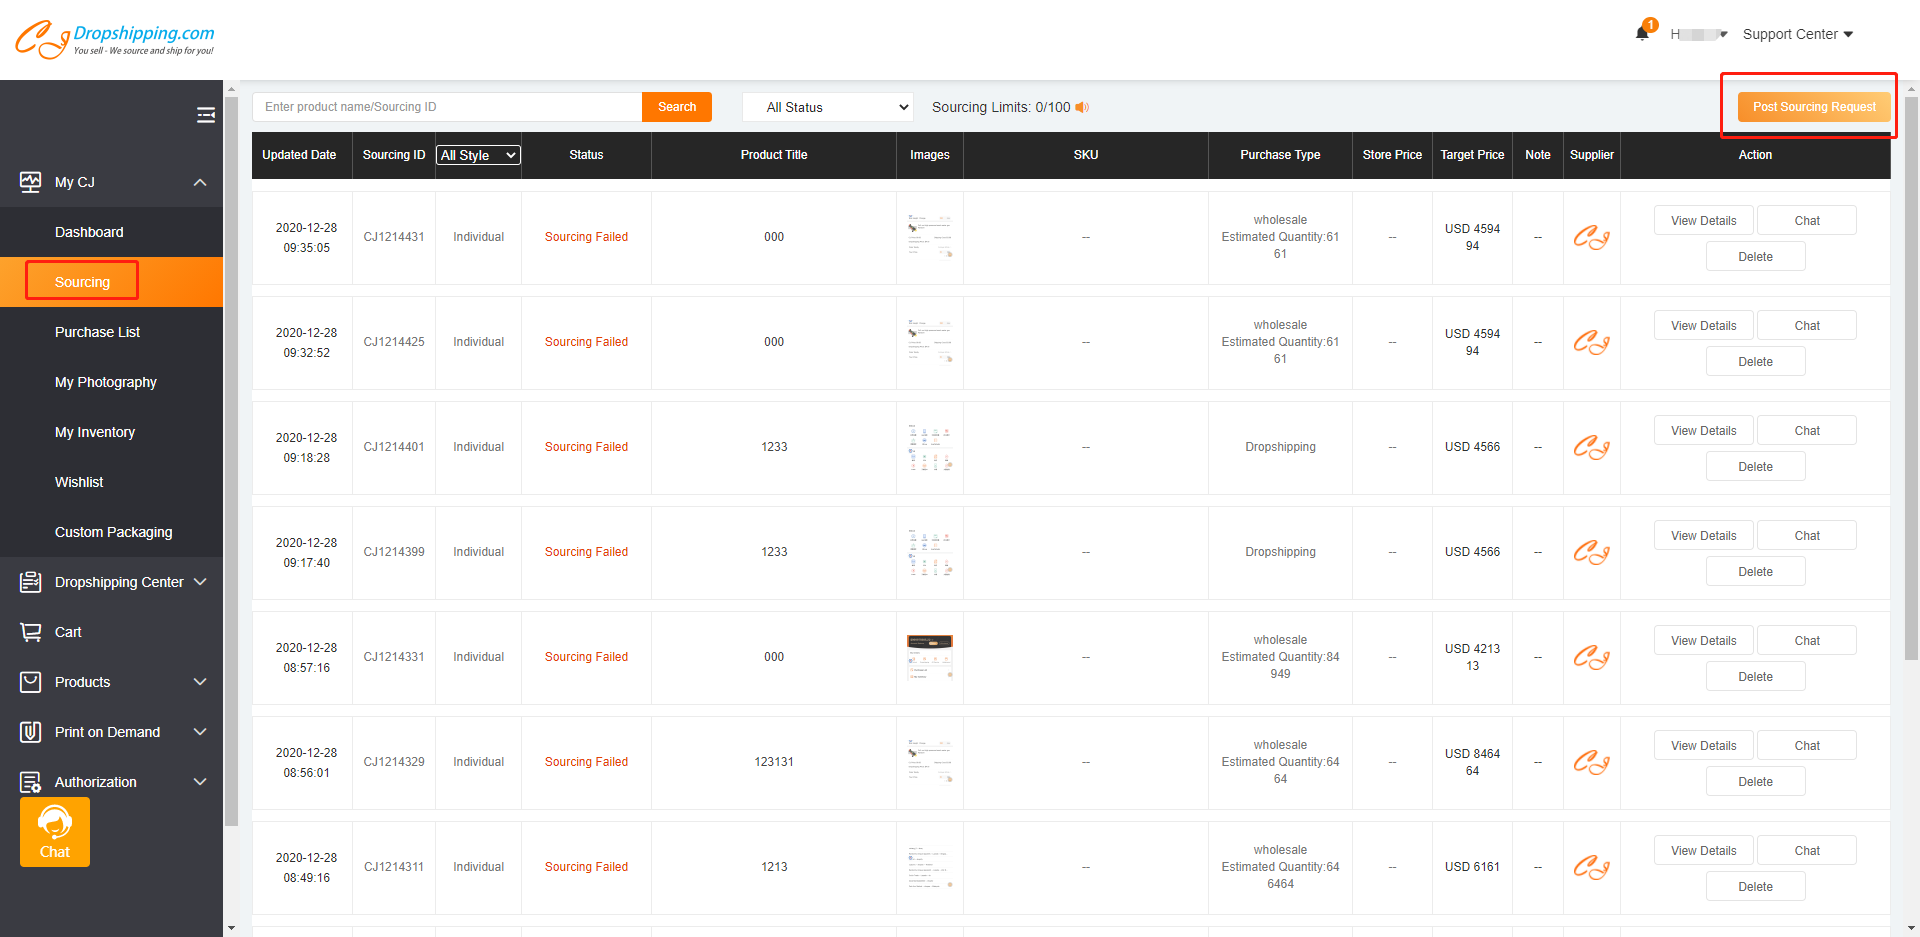Open the All Status dropdown

[x=827, y=107]
